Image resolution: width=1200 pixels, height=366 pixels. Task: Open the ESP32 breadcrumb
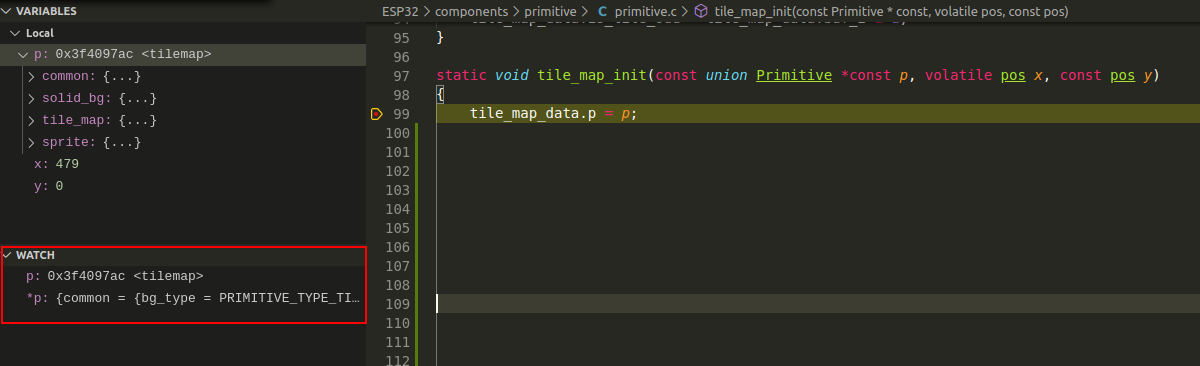pos(400,12)
